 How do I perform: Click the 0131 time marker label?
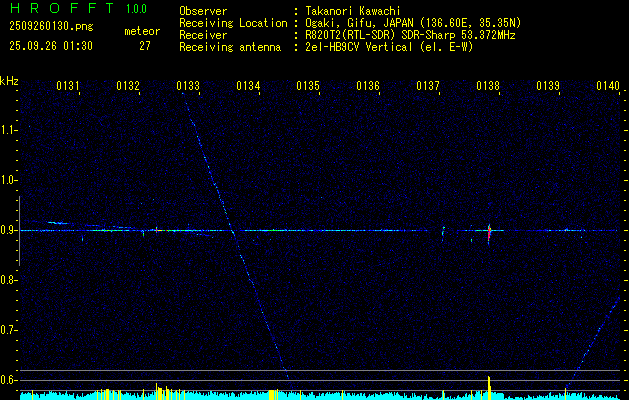67,86
